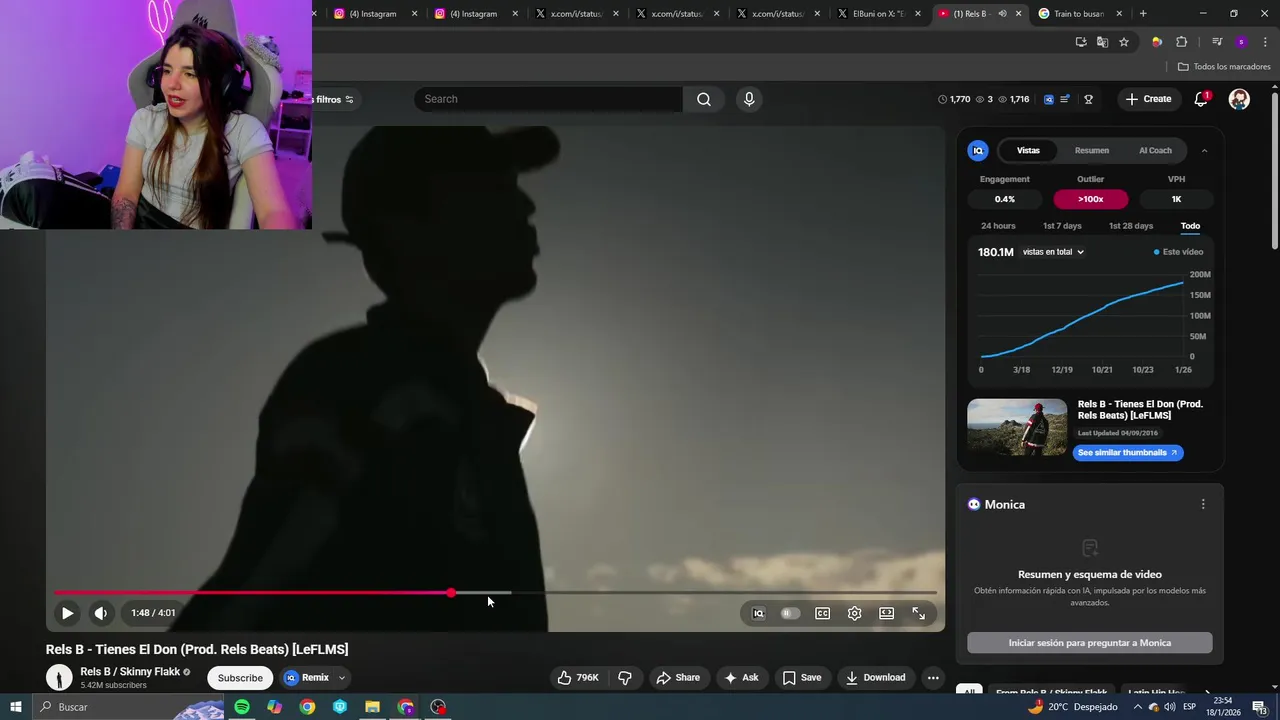Mute the video with the speaker icon
The width and height of the screenshot is (1280, 720).
click(x=101, y=613)
